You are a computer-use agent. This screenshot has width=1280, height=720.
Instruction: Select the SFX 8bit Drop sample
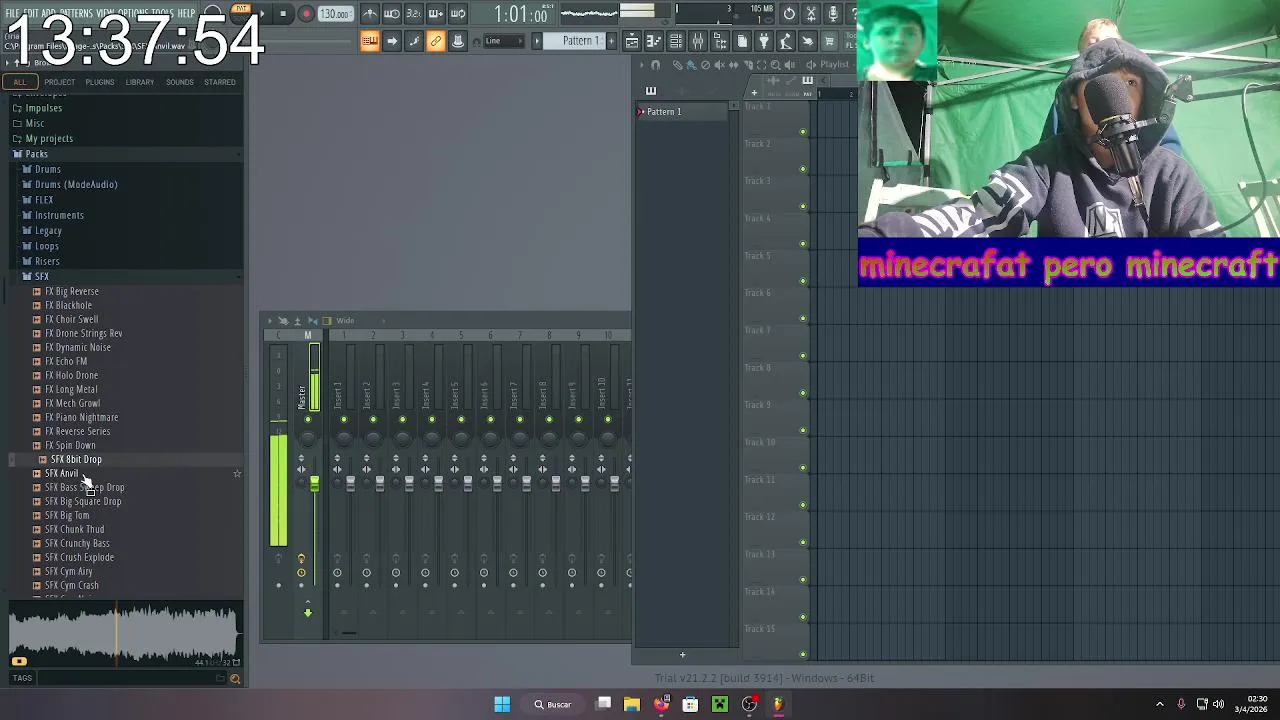pyautogui.click(x=76, y=459)
